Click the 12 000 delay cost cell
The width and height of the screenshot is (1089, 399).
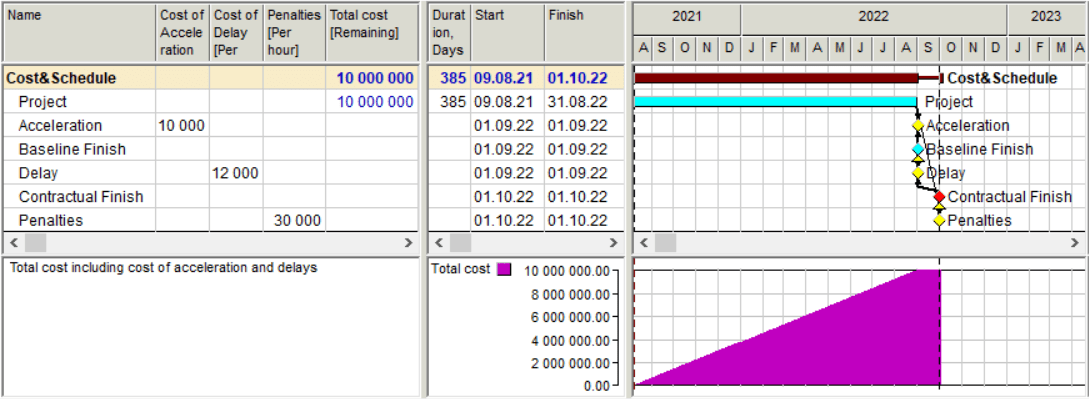(x=236, y=173)
